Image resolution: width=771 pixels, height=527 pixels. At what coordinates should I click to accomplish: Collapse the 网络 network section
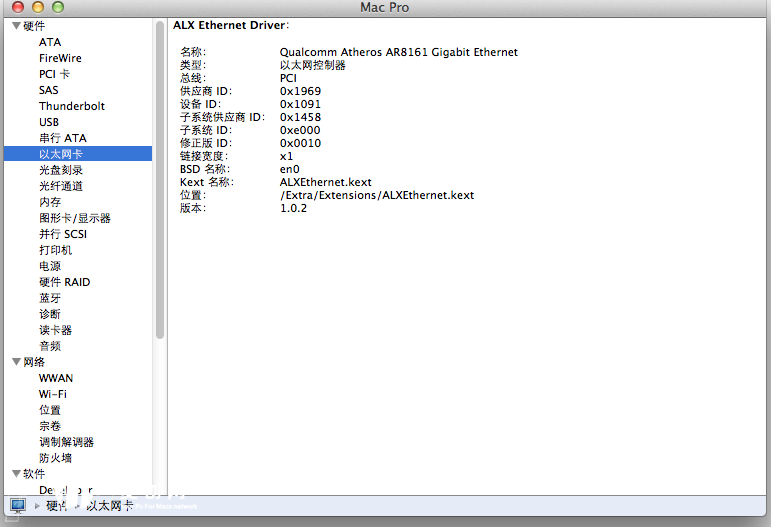click(x=16, y=362)
